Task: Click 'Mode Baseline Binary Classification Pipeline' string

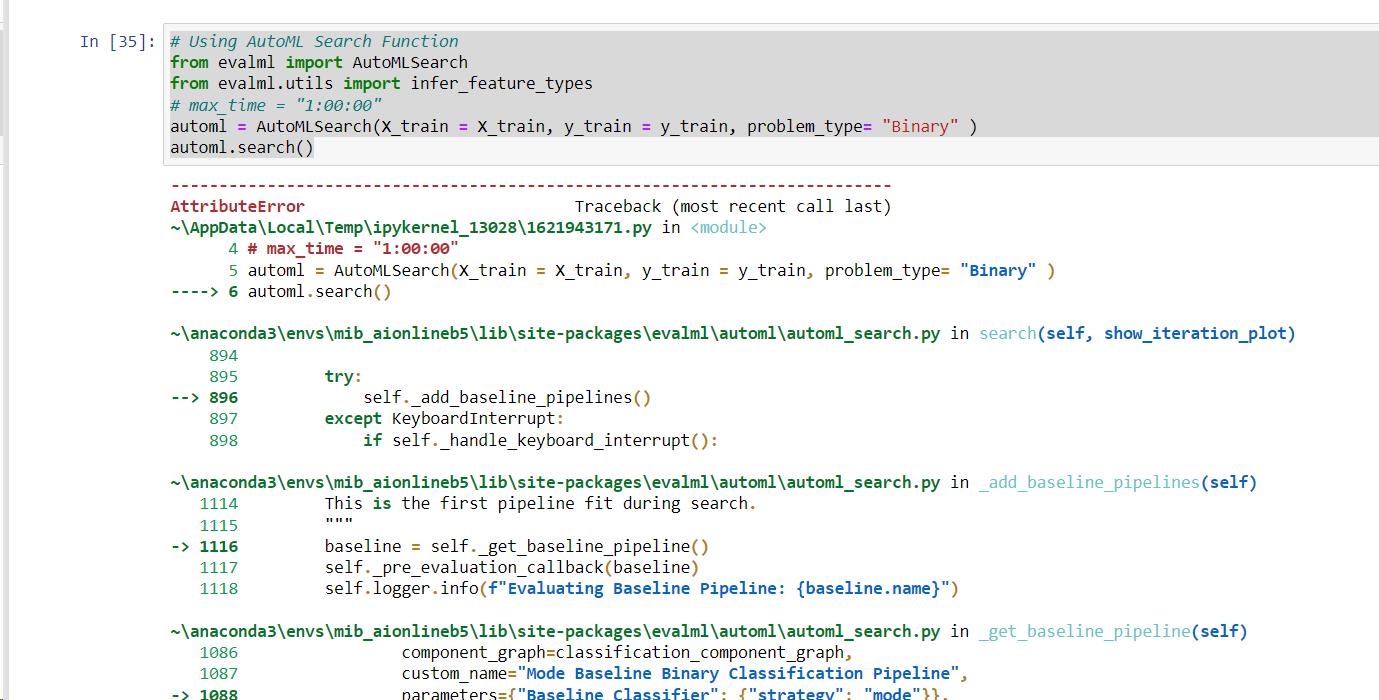Action: 738,673
